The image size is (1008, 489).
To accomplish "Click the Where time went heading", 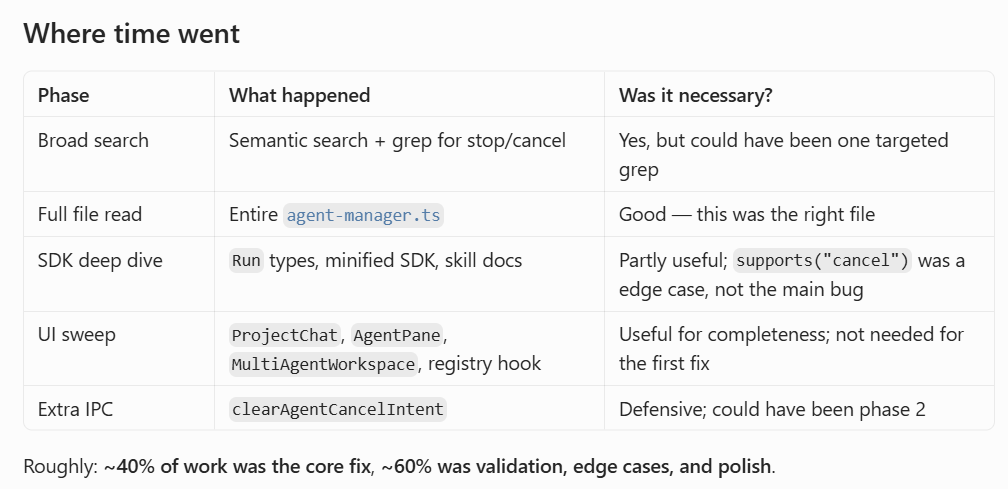I will (x=132, y=33).
